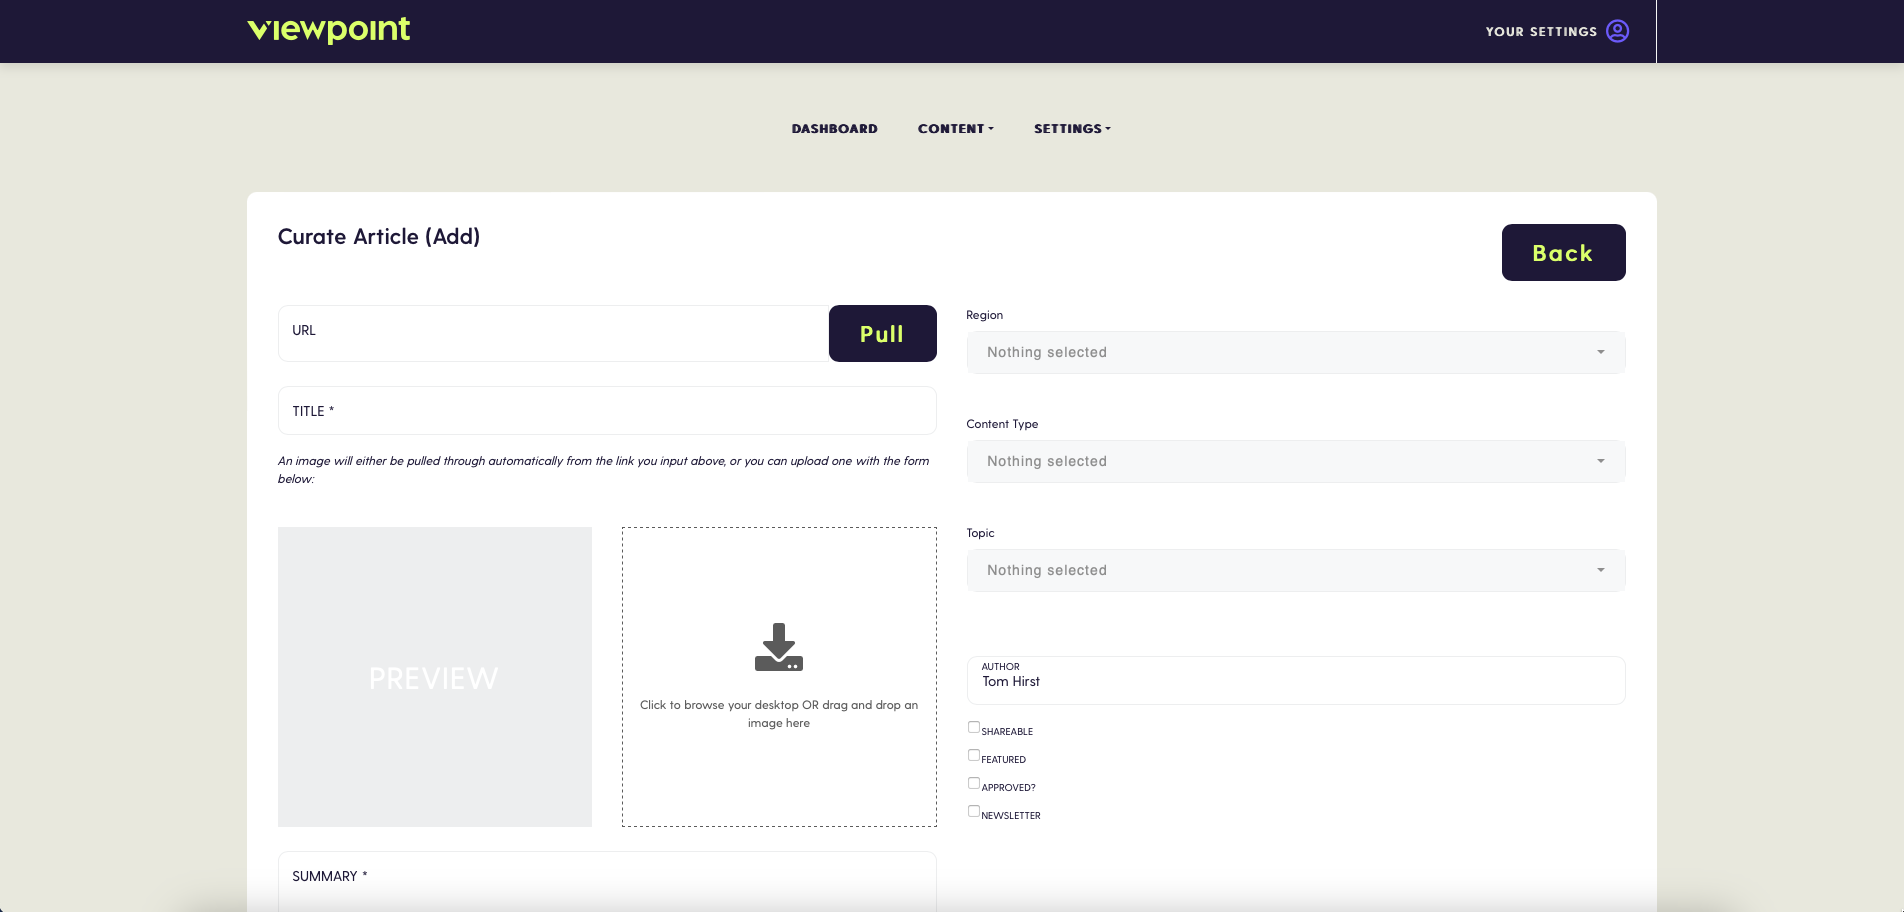Click the image drag and drop area
Screen dimensions: 1904x912
pos(779,677)
